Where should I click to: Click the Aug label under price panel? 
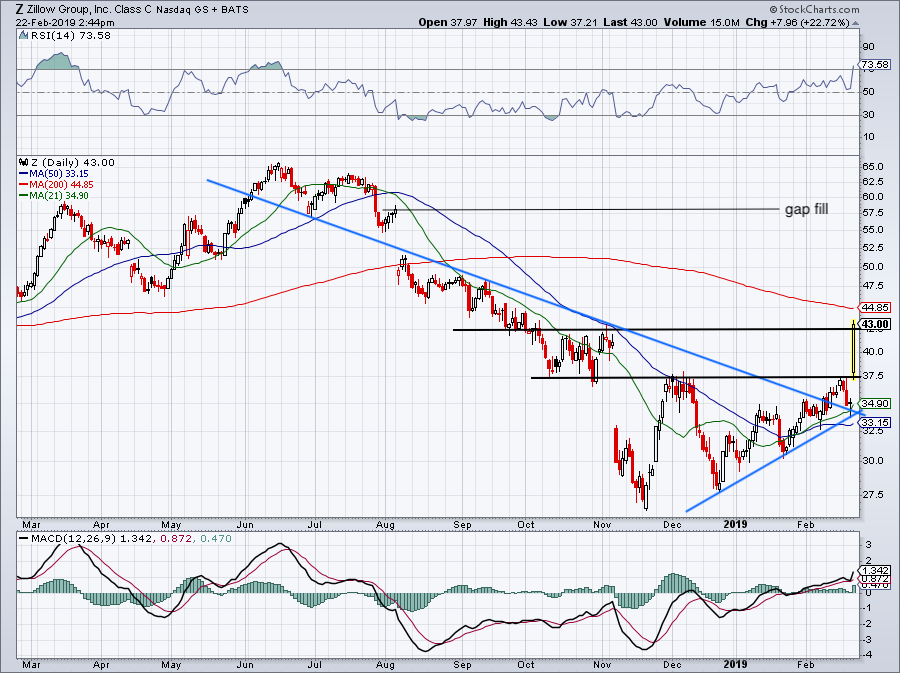(x=385, y=525)
